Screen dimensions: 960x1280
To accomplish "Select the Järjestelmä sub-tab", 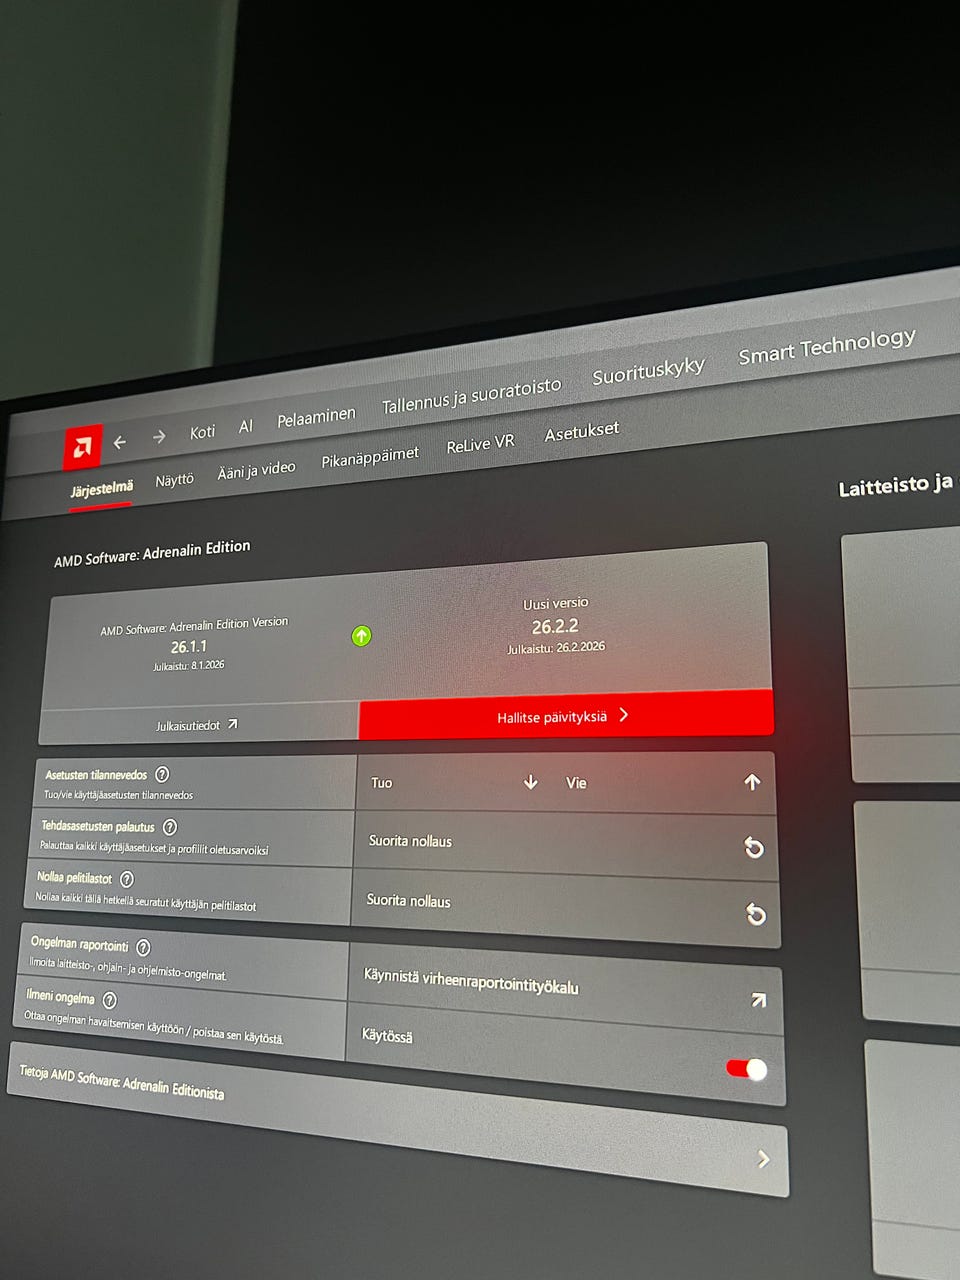I will [x=101, y=489].
